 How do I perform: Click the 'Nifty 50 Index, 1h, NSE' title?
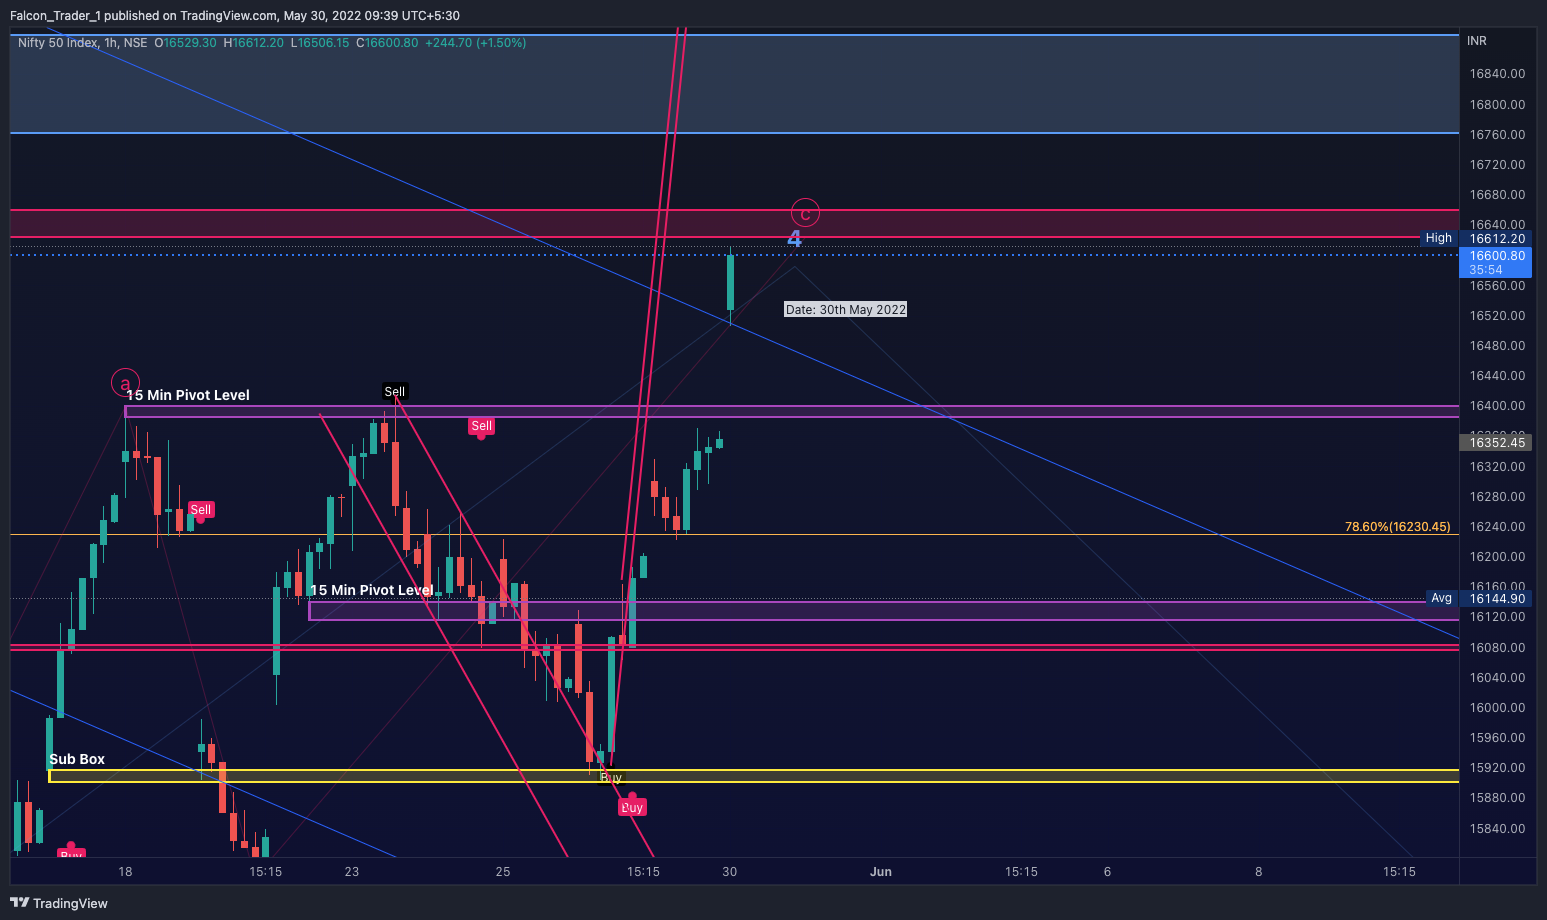point(82,43)
